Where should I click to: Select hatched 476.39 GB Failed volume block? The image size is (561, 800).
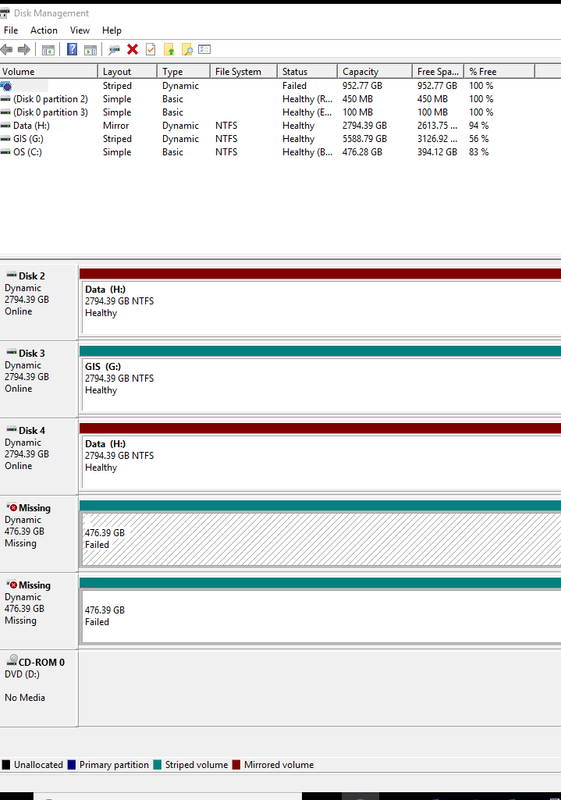pyautogui.click(x=321, y=540)
